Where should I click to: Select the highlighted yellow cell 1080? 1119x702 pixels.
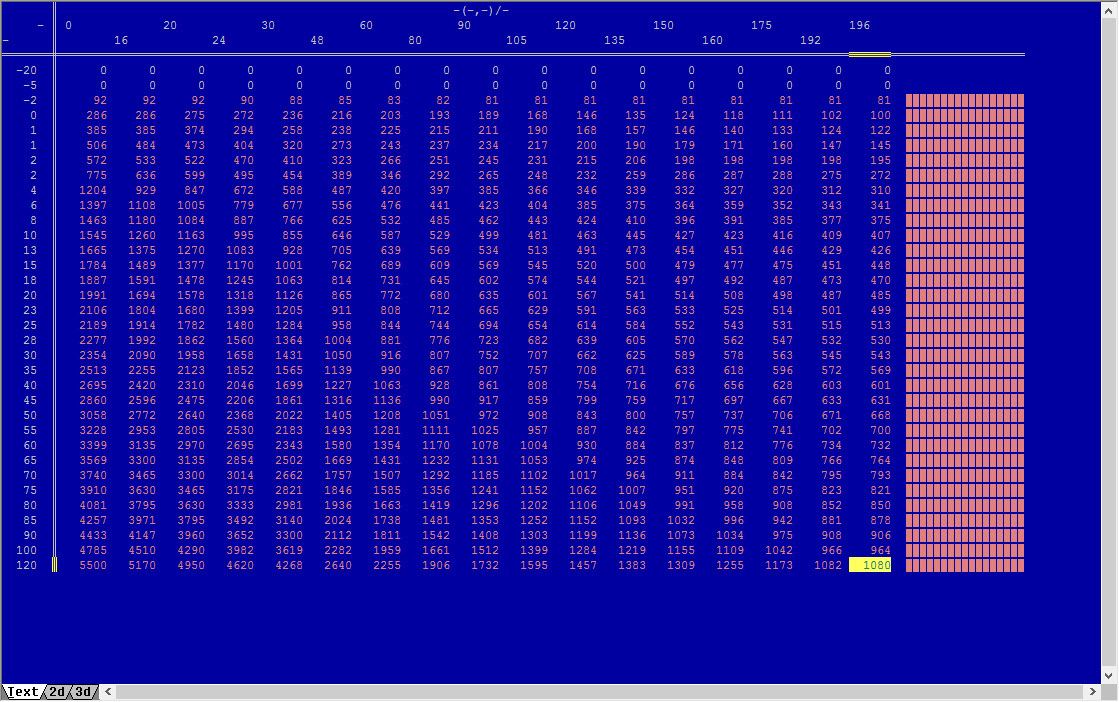869,566
